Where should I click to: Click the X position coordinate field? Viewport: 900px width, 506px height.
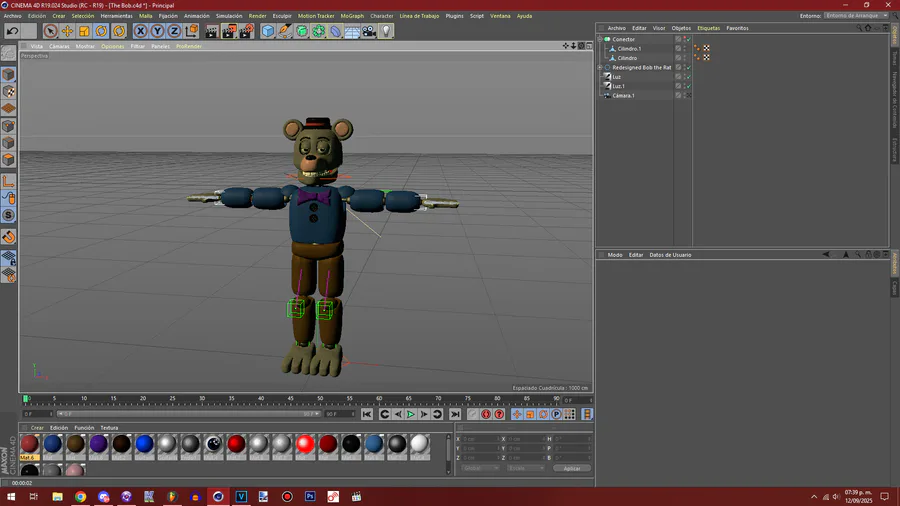tap(480, 439)
